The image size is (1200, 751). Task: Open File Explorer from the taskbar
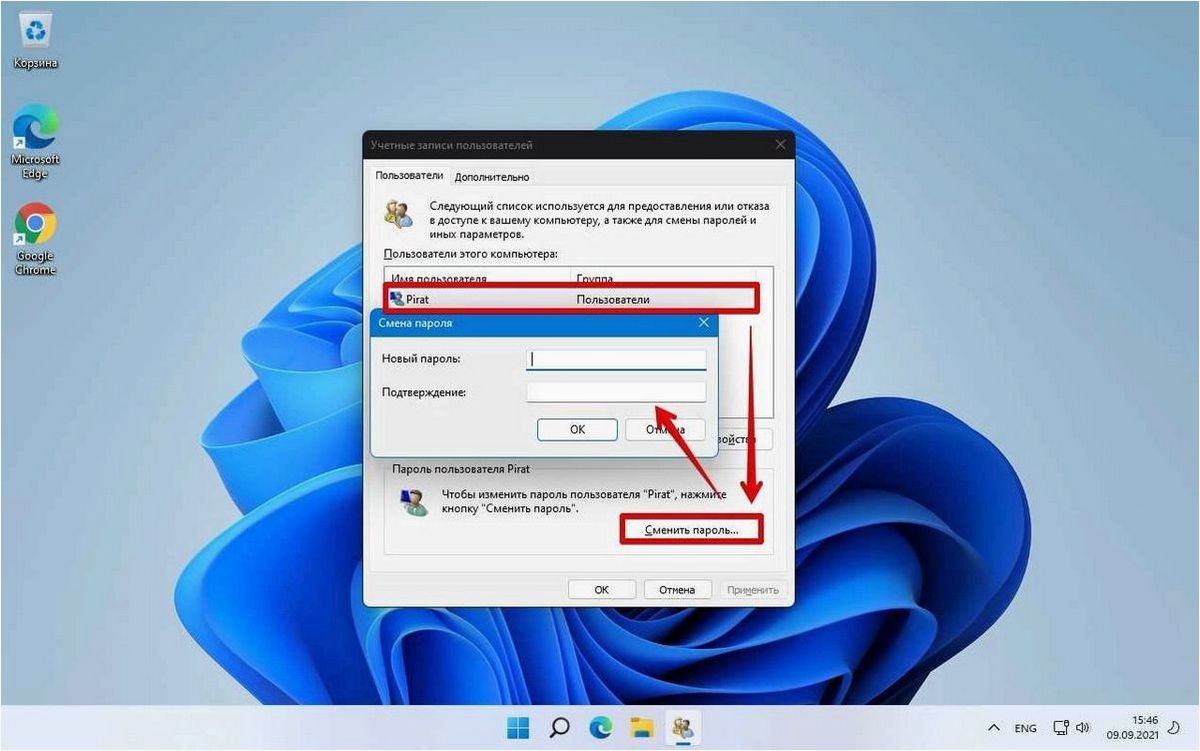(x=643, y=726)
